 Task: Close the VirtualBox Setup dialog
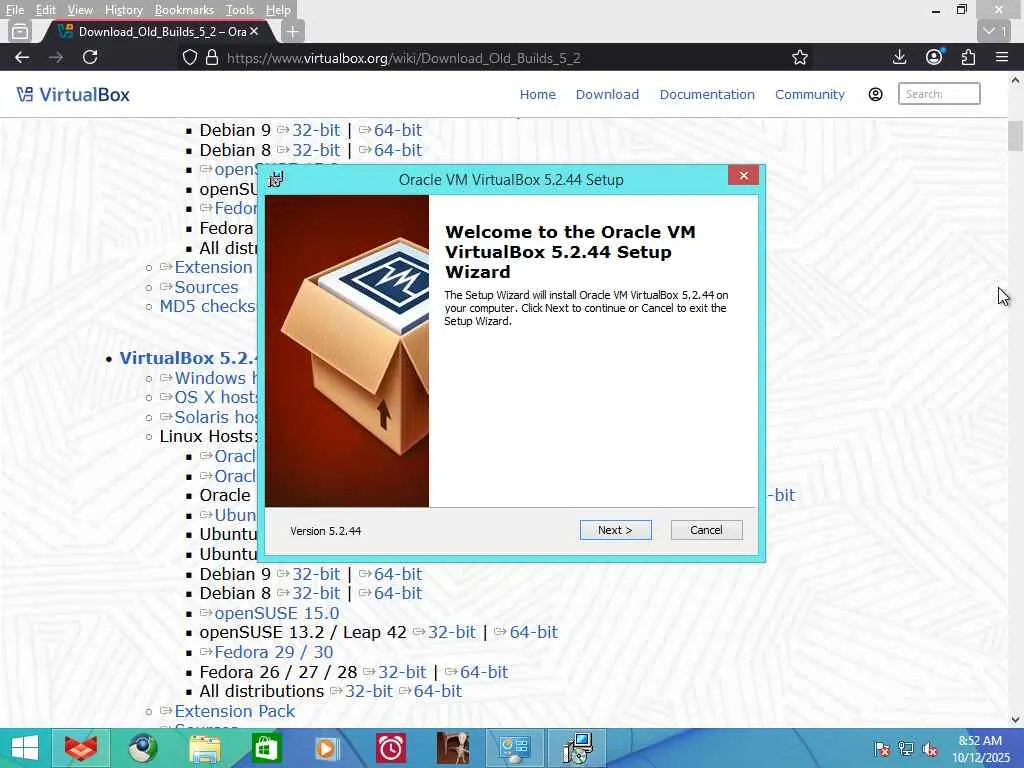point(743,176)
